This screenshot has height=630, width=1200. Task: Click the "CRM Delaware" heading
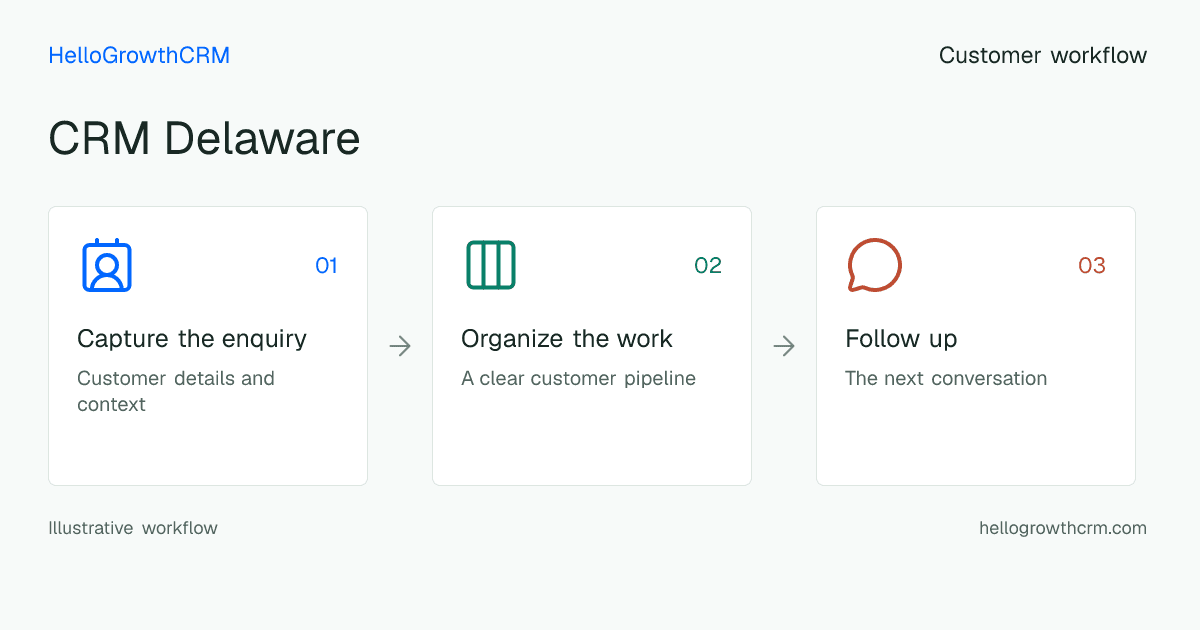[204, 138]
